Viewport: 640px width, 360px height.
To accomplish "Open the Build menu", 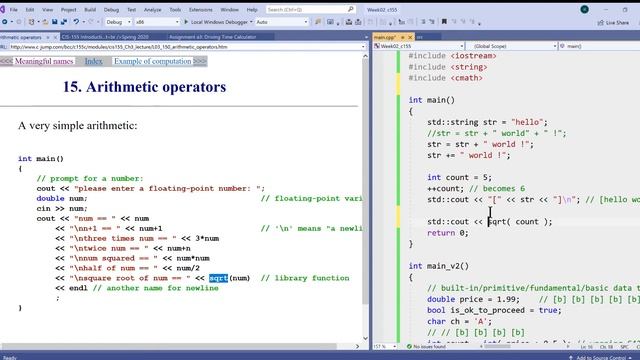I will point(90,9).
